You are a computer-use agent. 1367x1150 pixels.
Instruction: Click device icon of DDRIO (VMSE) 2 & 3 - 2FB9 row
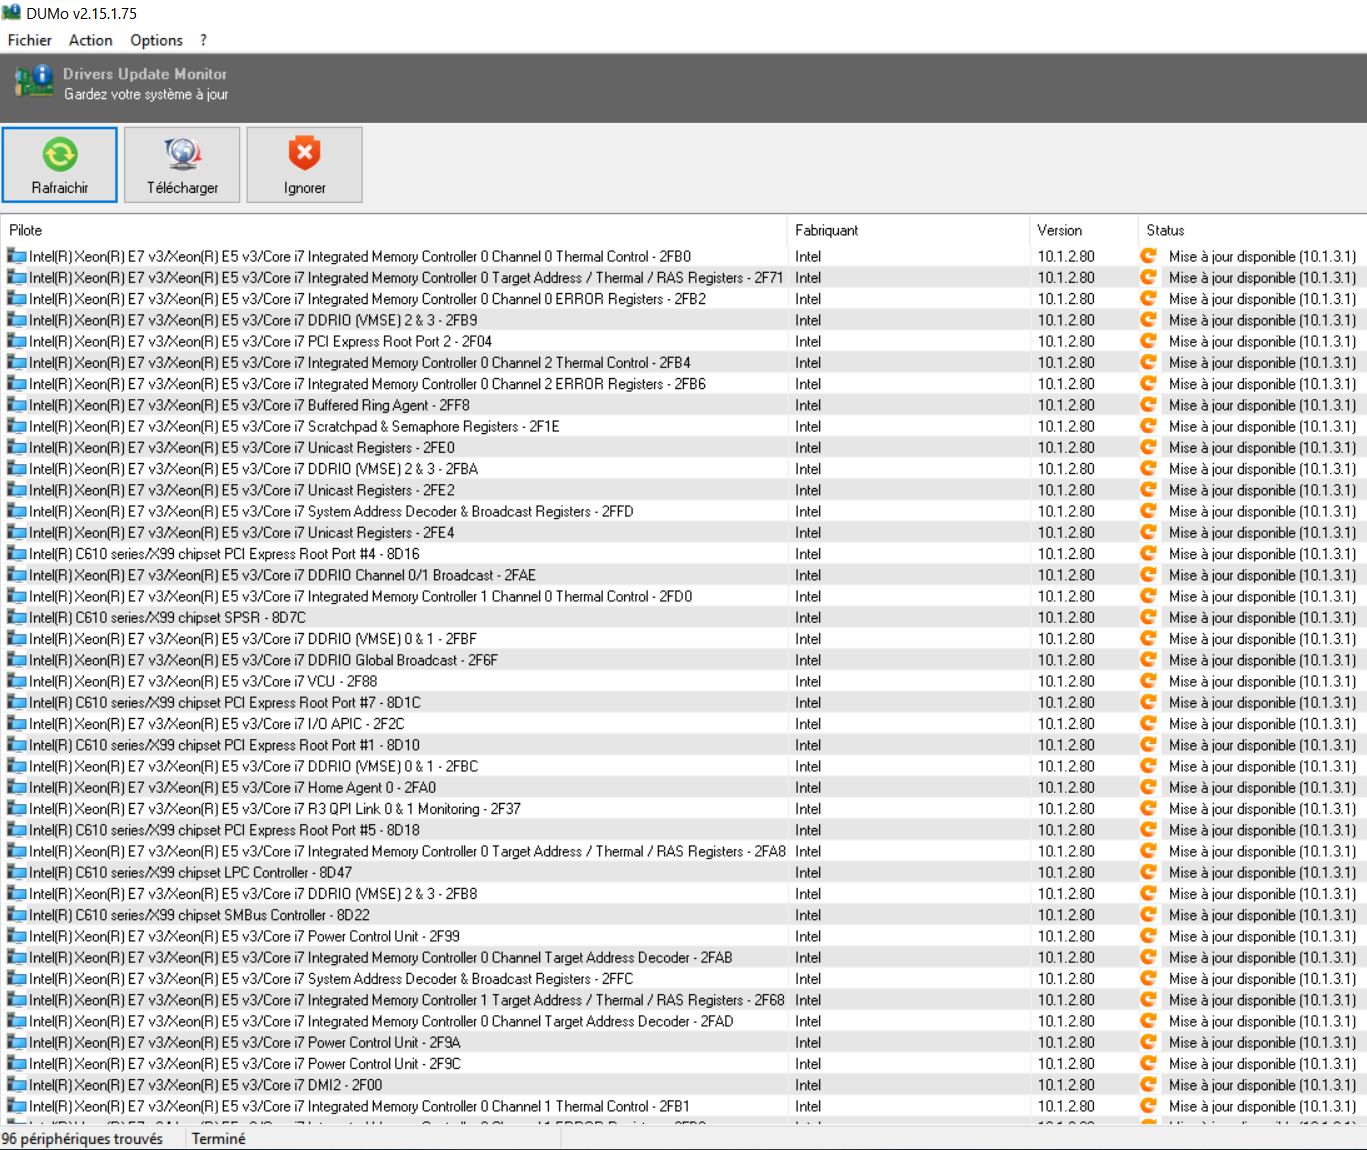17,320
